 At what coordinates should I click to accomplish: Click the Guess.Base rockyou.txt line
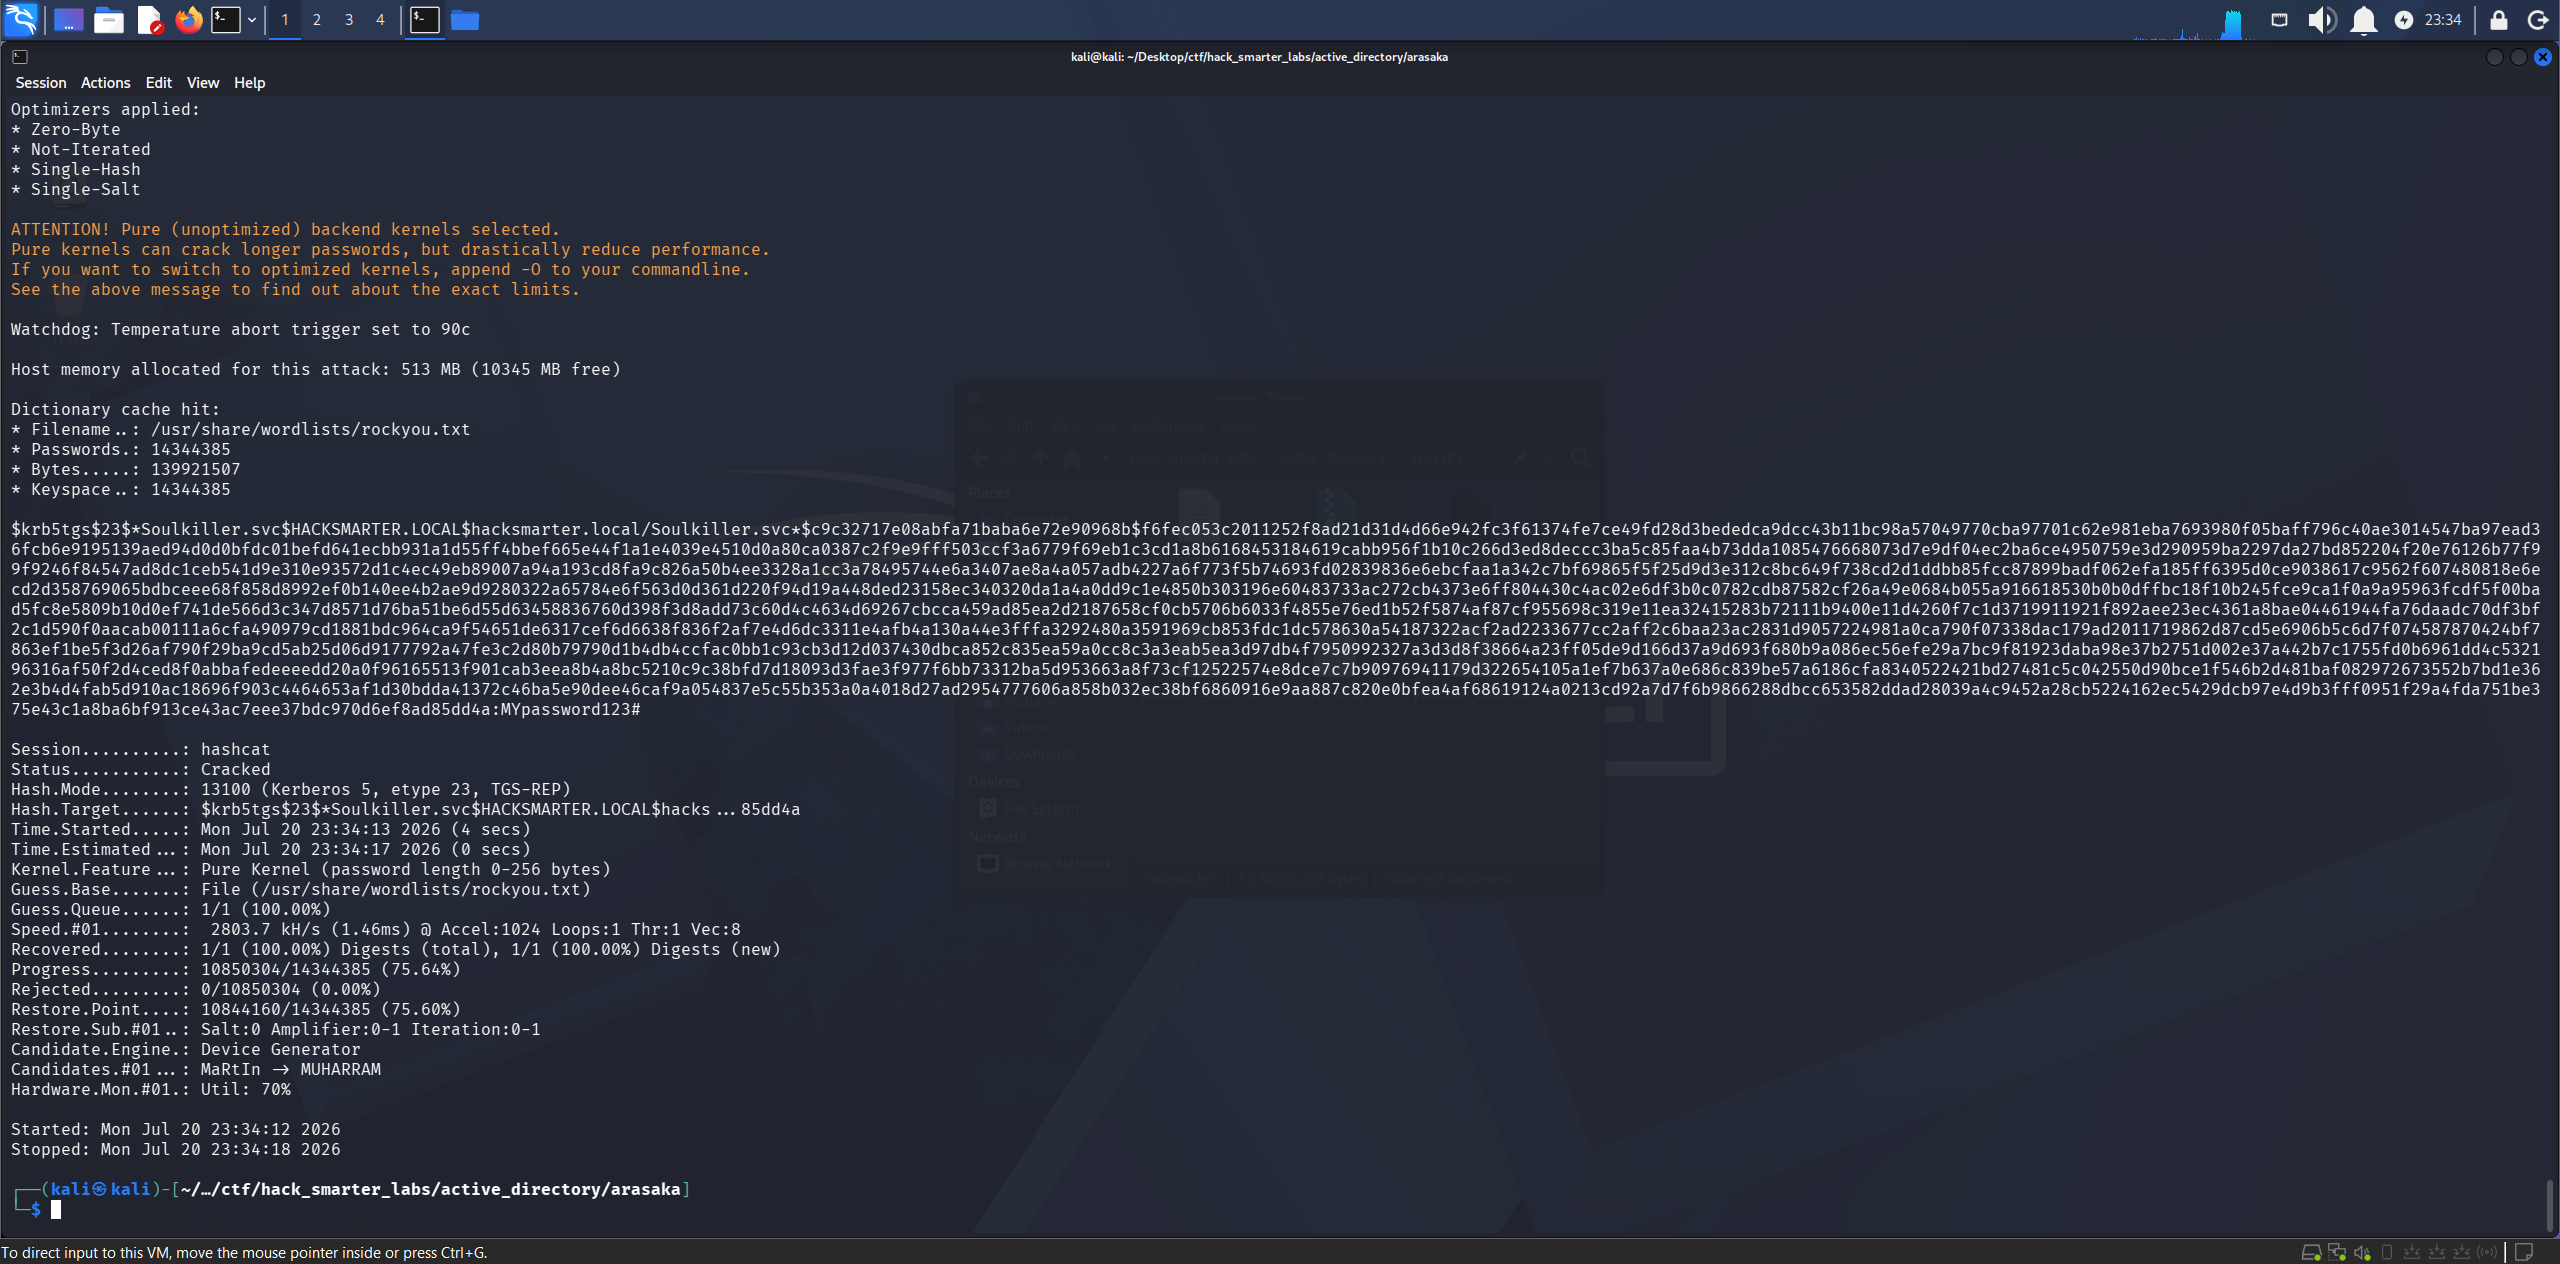(301, 889)
